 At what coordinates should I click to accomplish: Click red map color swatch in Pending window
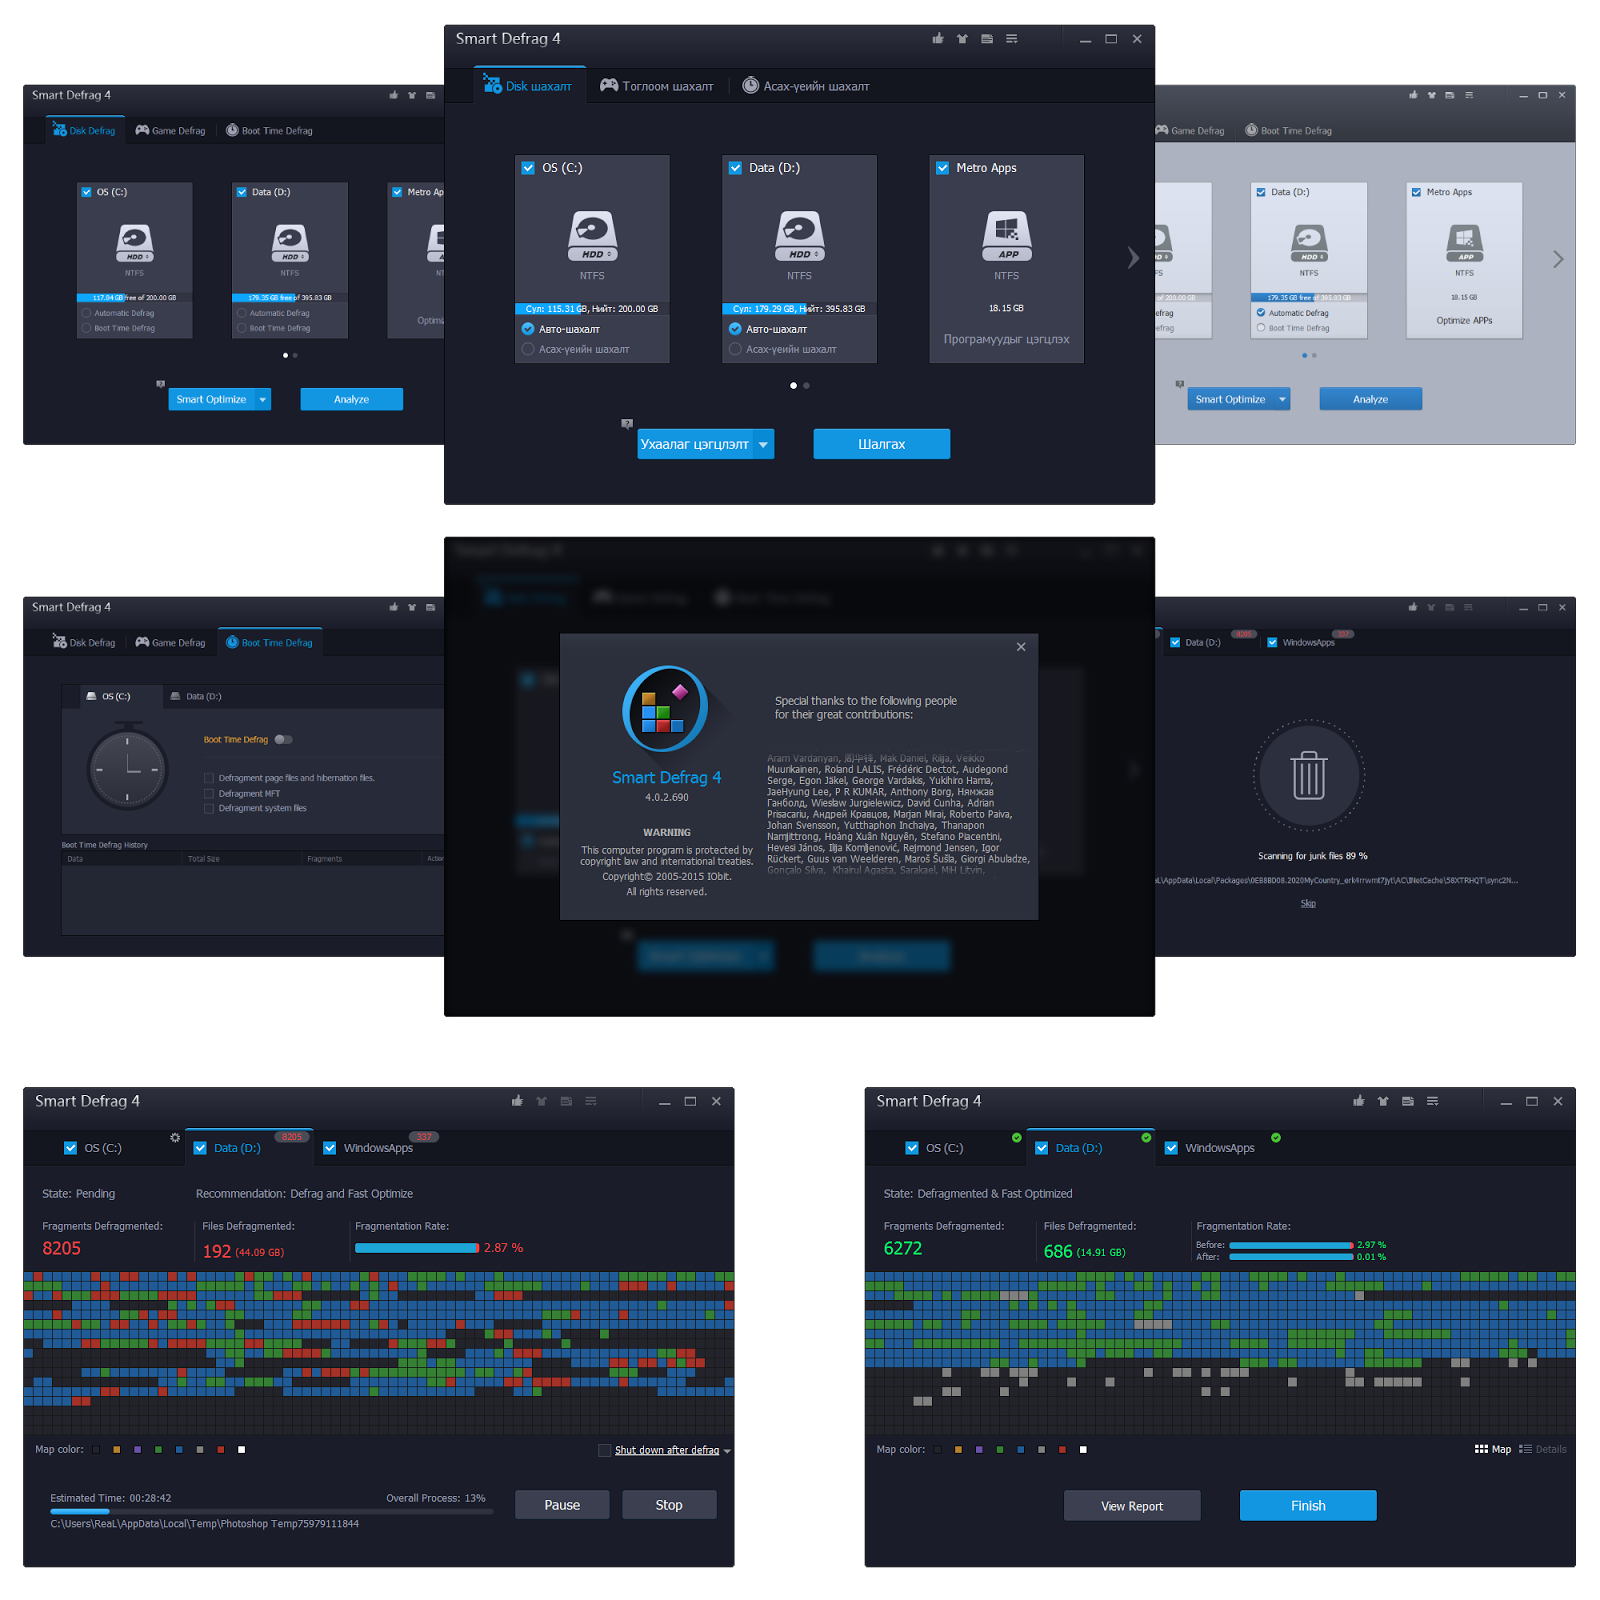coord(221,1449)
